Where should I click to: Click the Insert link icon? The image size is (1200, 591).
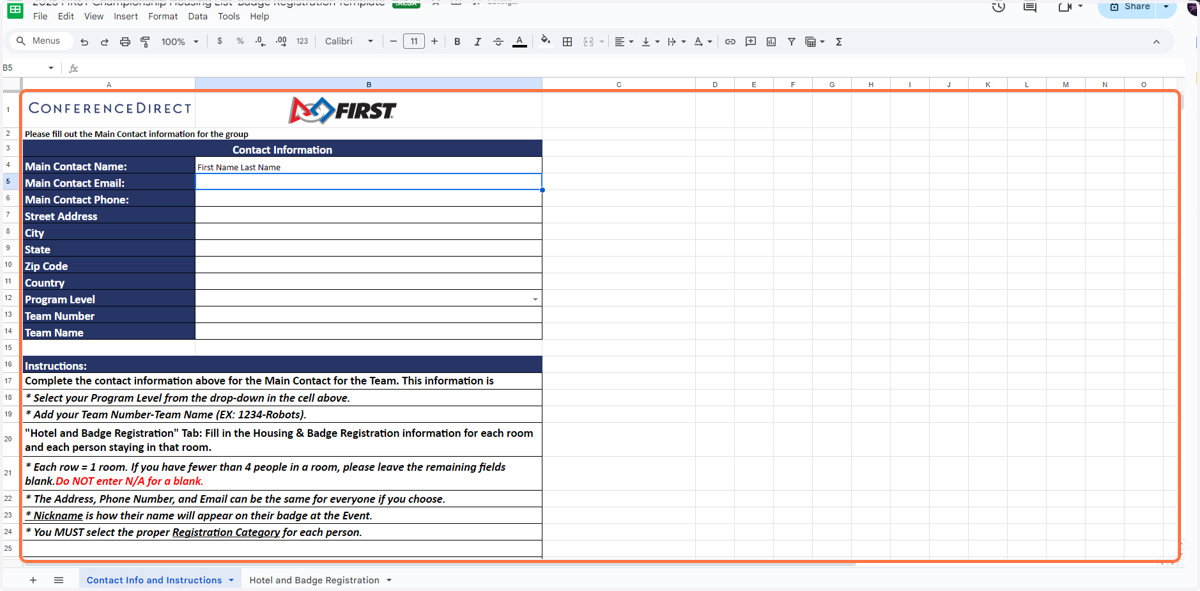click(730, 42)
